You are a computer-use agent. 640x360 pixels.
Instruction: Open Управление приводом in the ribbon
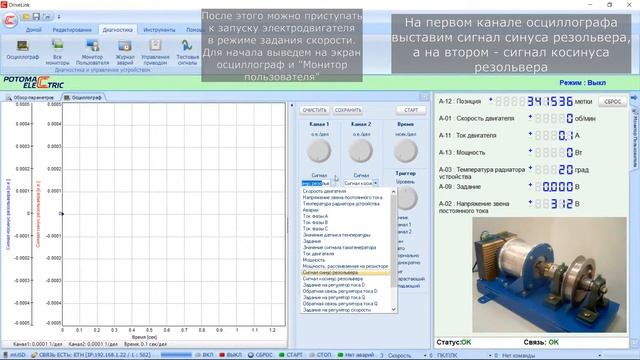pos(155,52)
